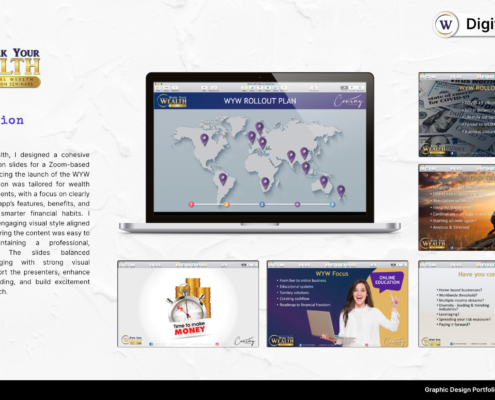This screenshot has width=495, height=400.
Task: Click the Online Education speech bubble
Action: tap(387, 281)
